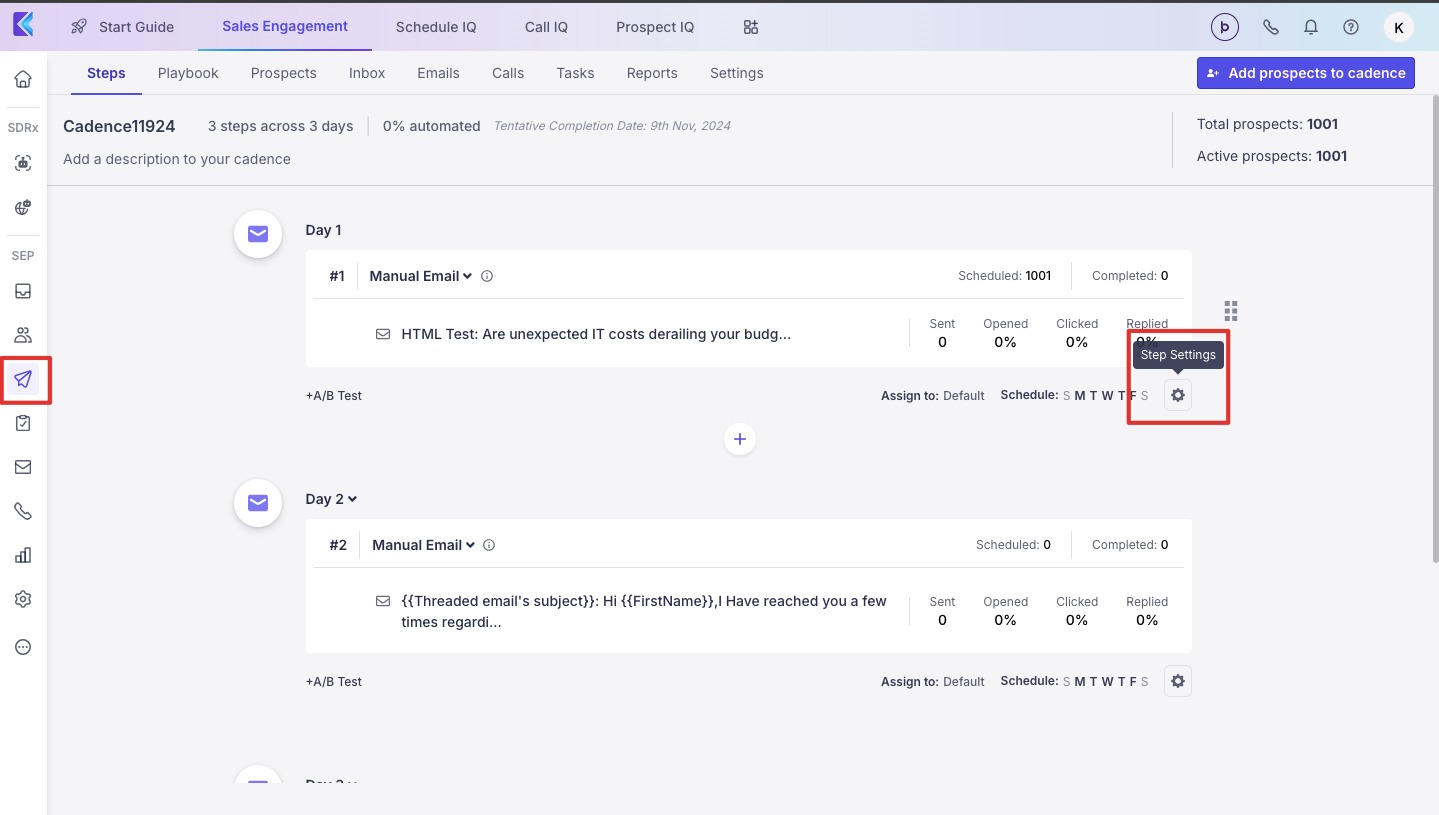Click the circled 'b' icon in header
This screenshot has height=815, width=1439.
pyautogui.click(x=1225, y=28)
